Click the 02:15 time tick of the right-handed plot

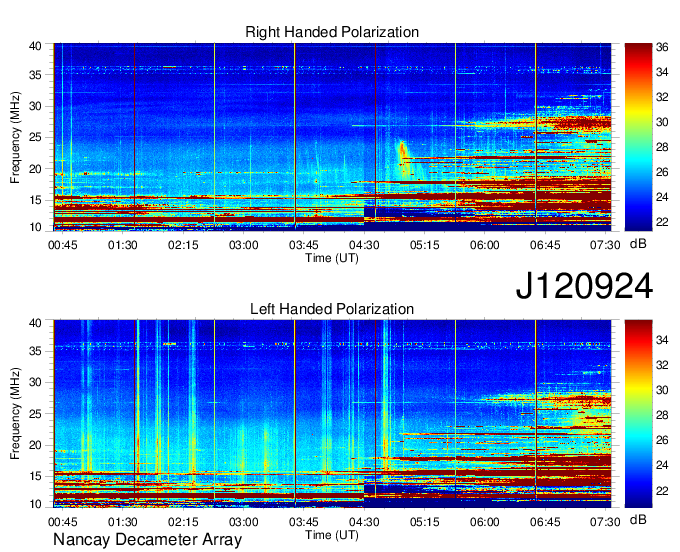pos(183,245)
